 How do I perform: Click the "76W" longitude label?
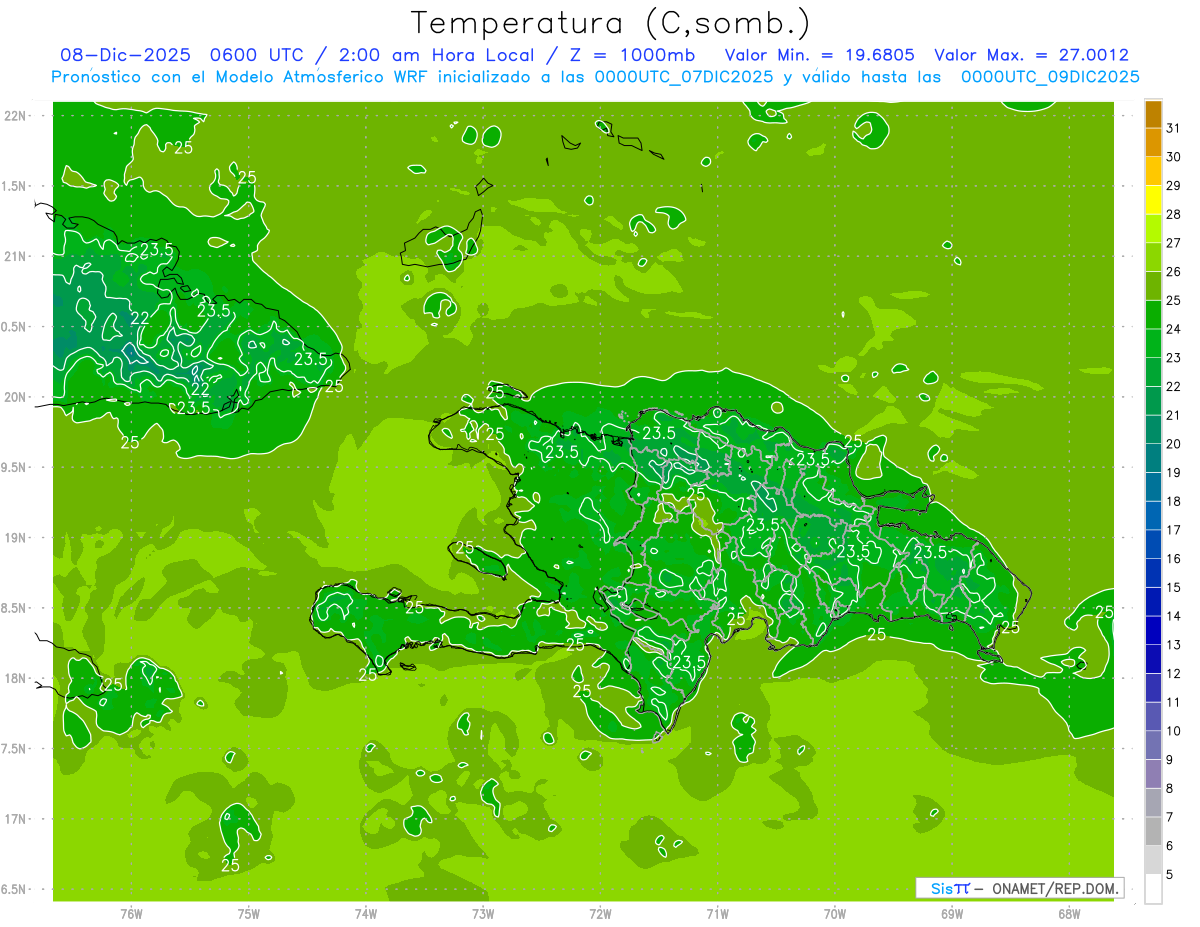[131, 913]
